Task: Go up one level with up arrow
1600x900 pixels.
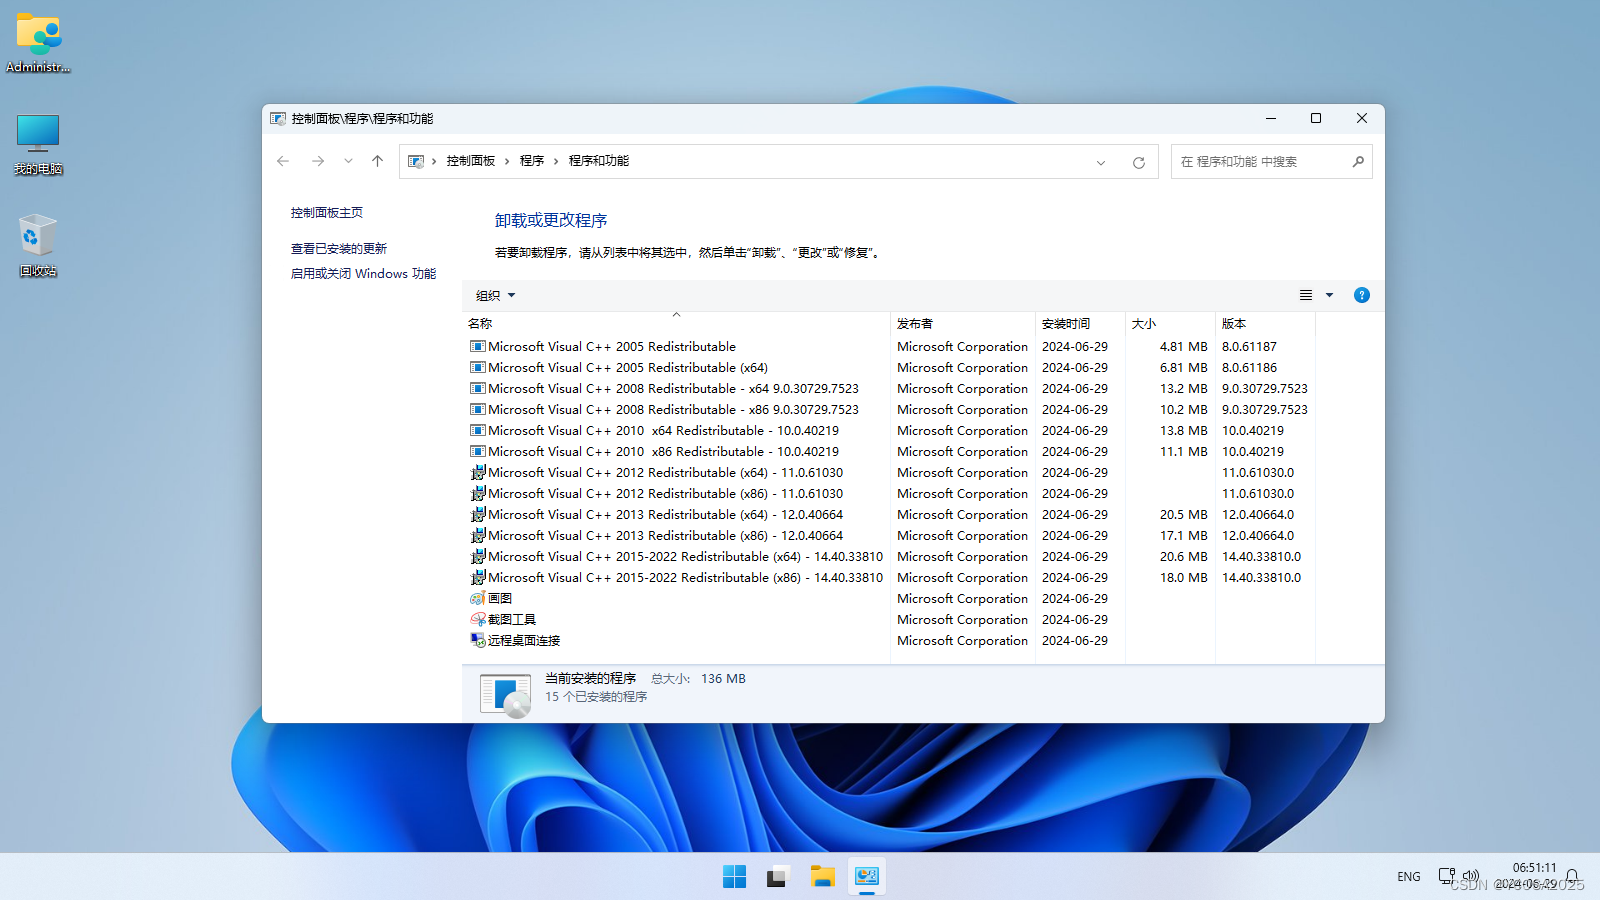Action: 377,161
